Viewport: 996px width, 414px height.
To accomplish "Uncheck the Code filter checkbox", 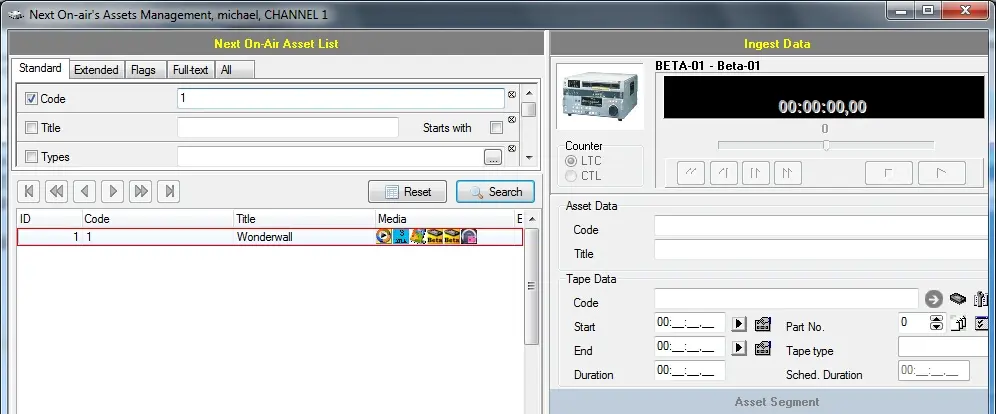I will tap(31, 99).
